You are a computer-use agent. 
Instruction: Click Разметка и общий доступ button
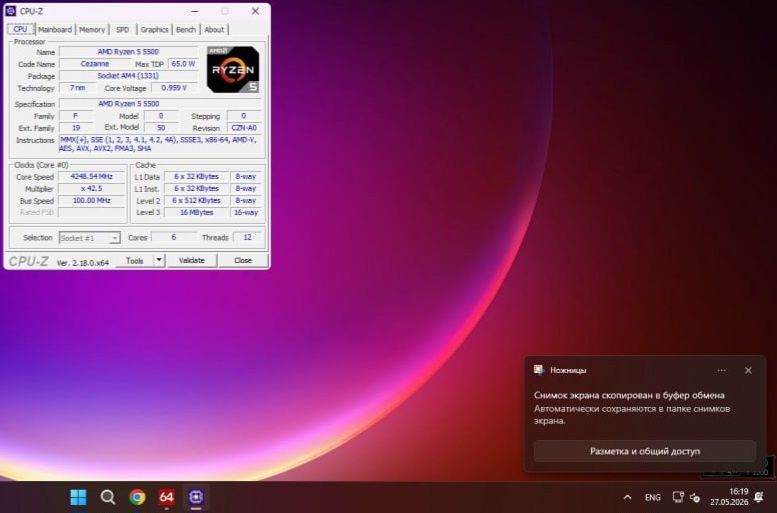[645, 451]
